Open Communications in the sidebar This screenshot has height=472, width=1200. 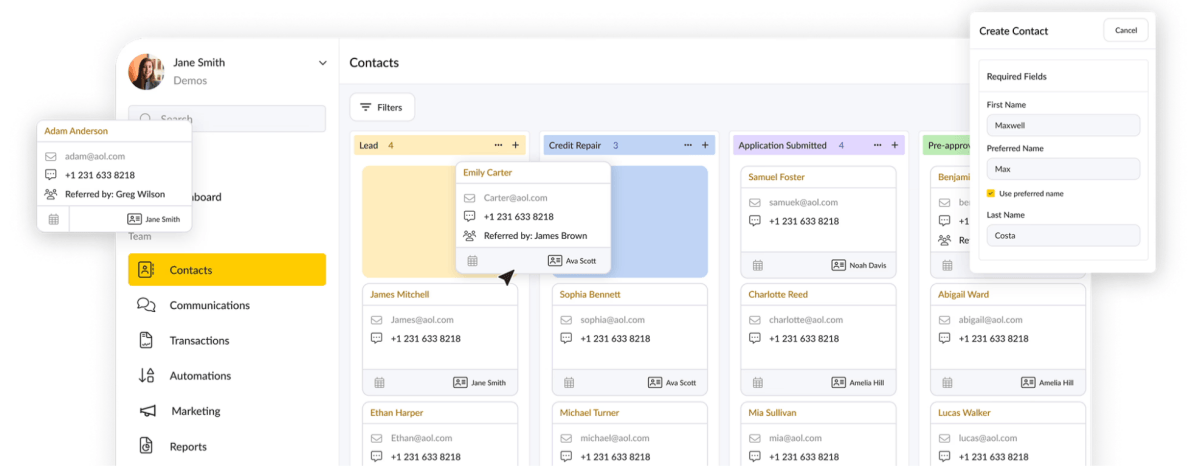point(209,305)
